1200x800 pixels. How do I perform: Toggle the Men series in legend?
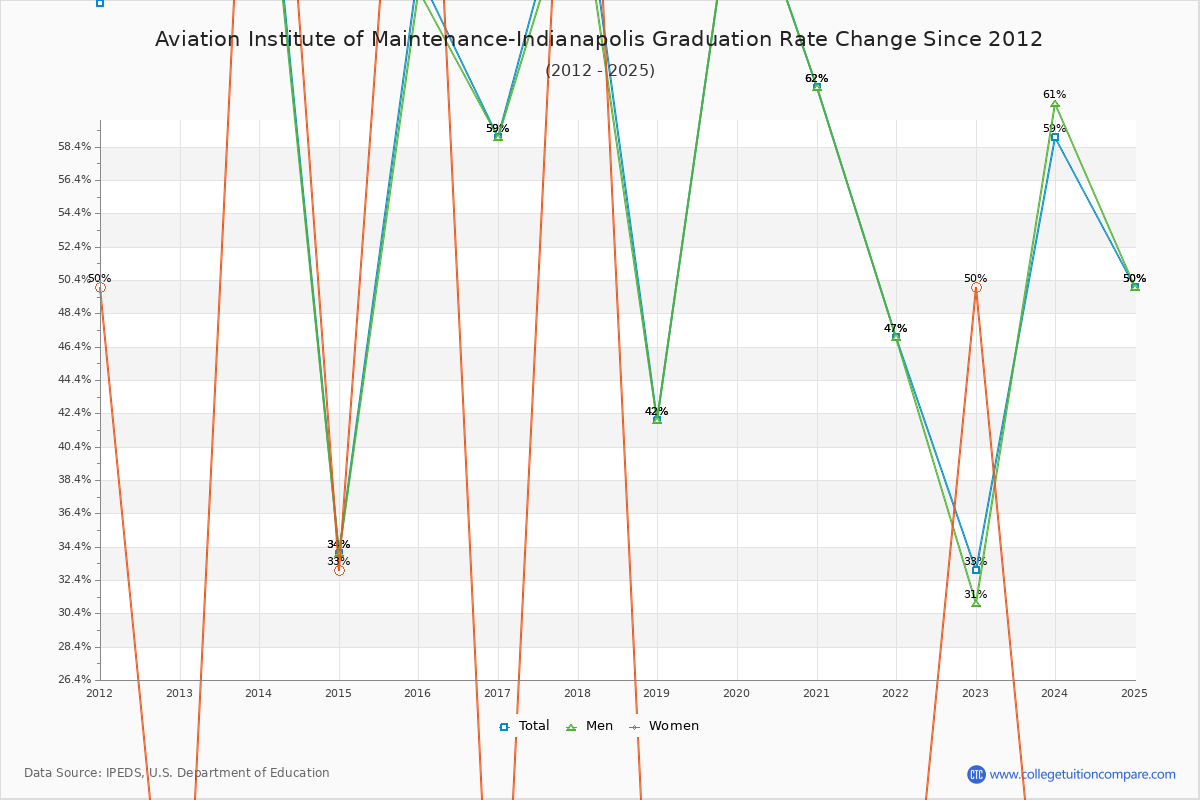click(x=589, y=726)
